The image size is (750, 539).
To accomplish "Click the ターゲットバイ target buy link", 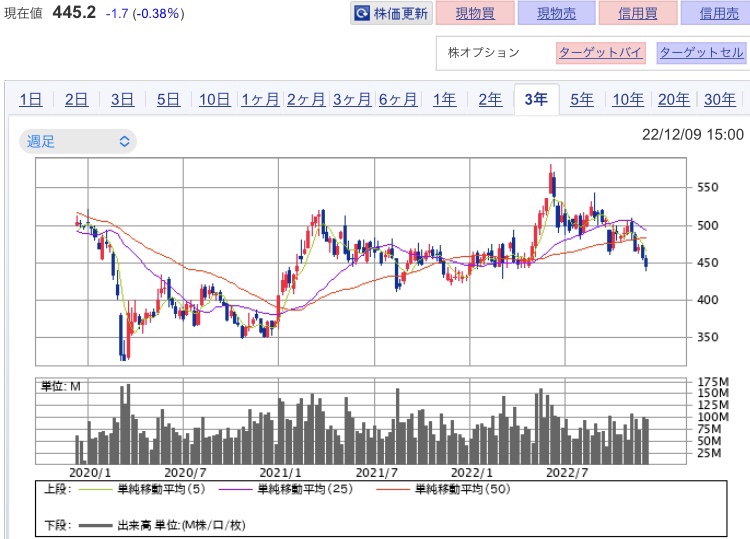I will [600, 53].
